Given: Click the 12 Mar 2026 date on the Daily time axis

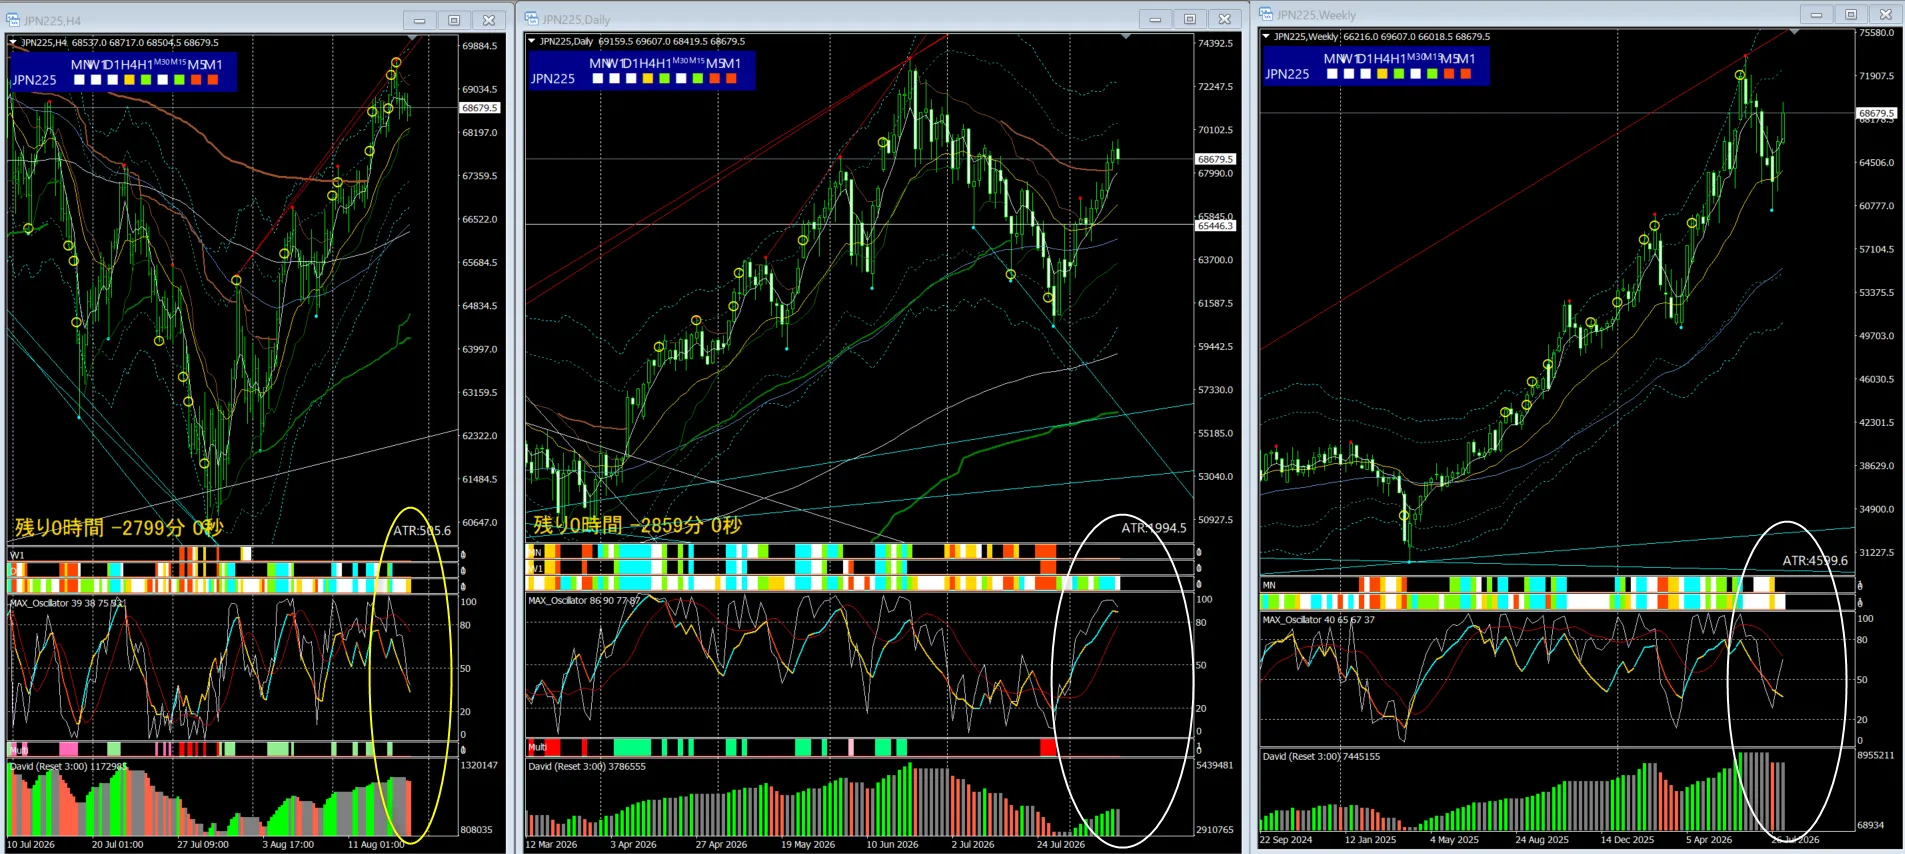Looking at the screenshot, I should point(551,845).
